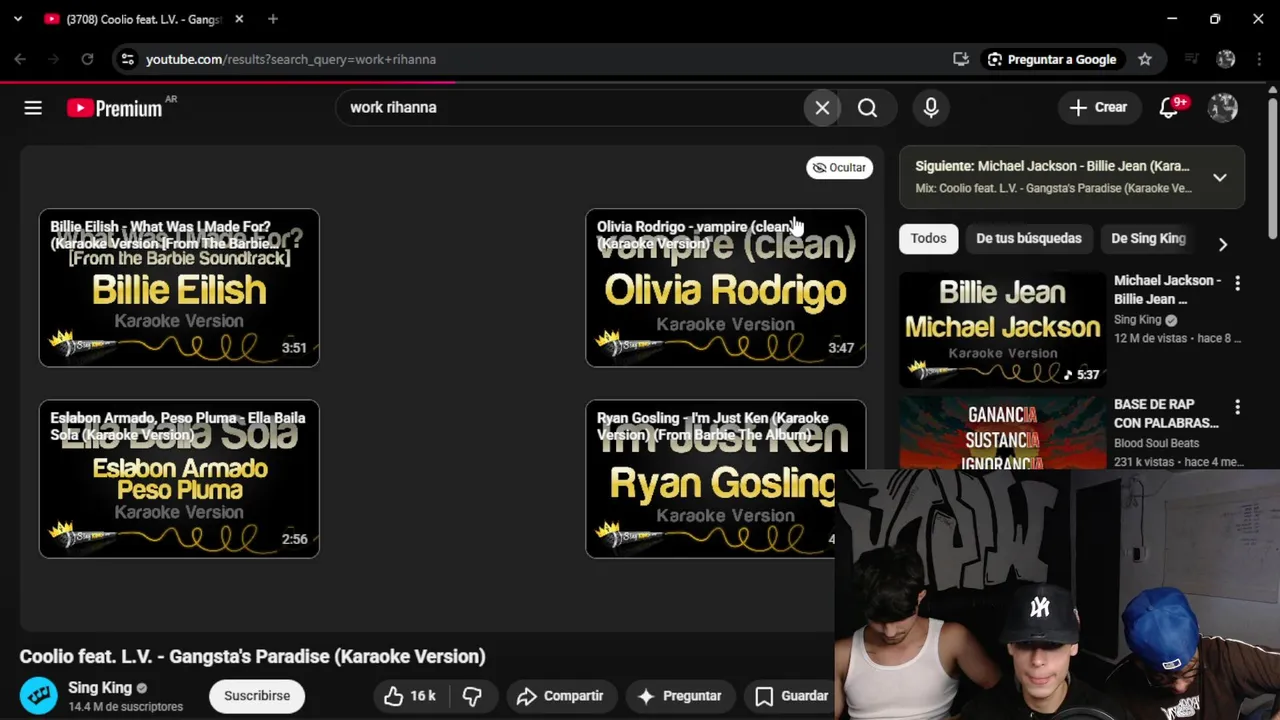Clear the search query with the X

click(822, 107)
